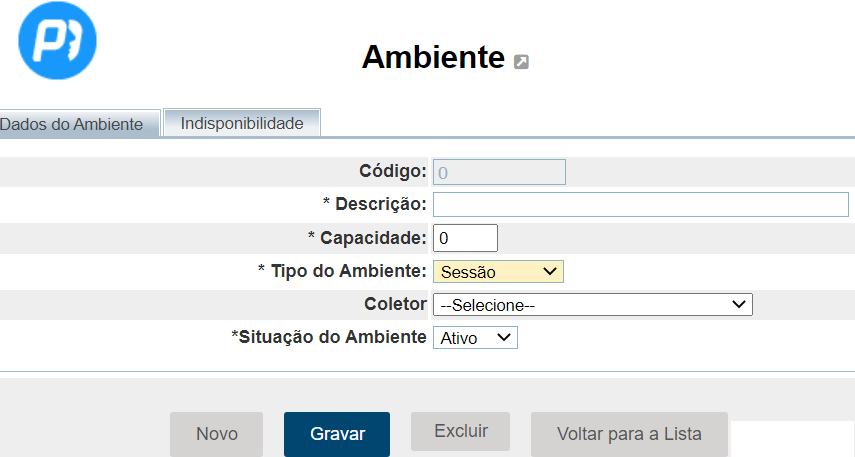Click the blue P logo icon
855x457 pixels.
[x=58, y=40]
